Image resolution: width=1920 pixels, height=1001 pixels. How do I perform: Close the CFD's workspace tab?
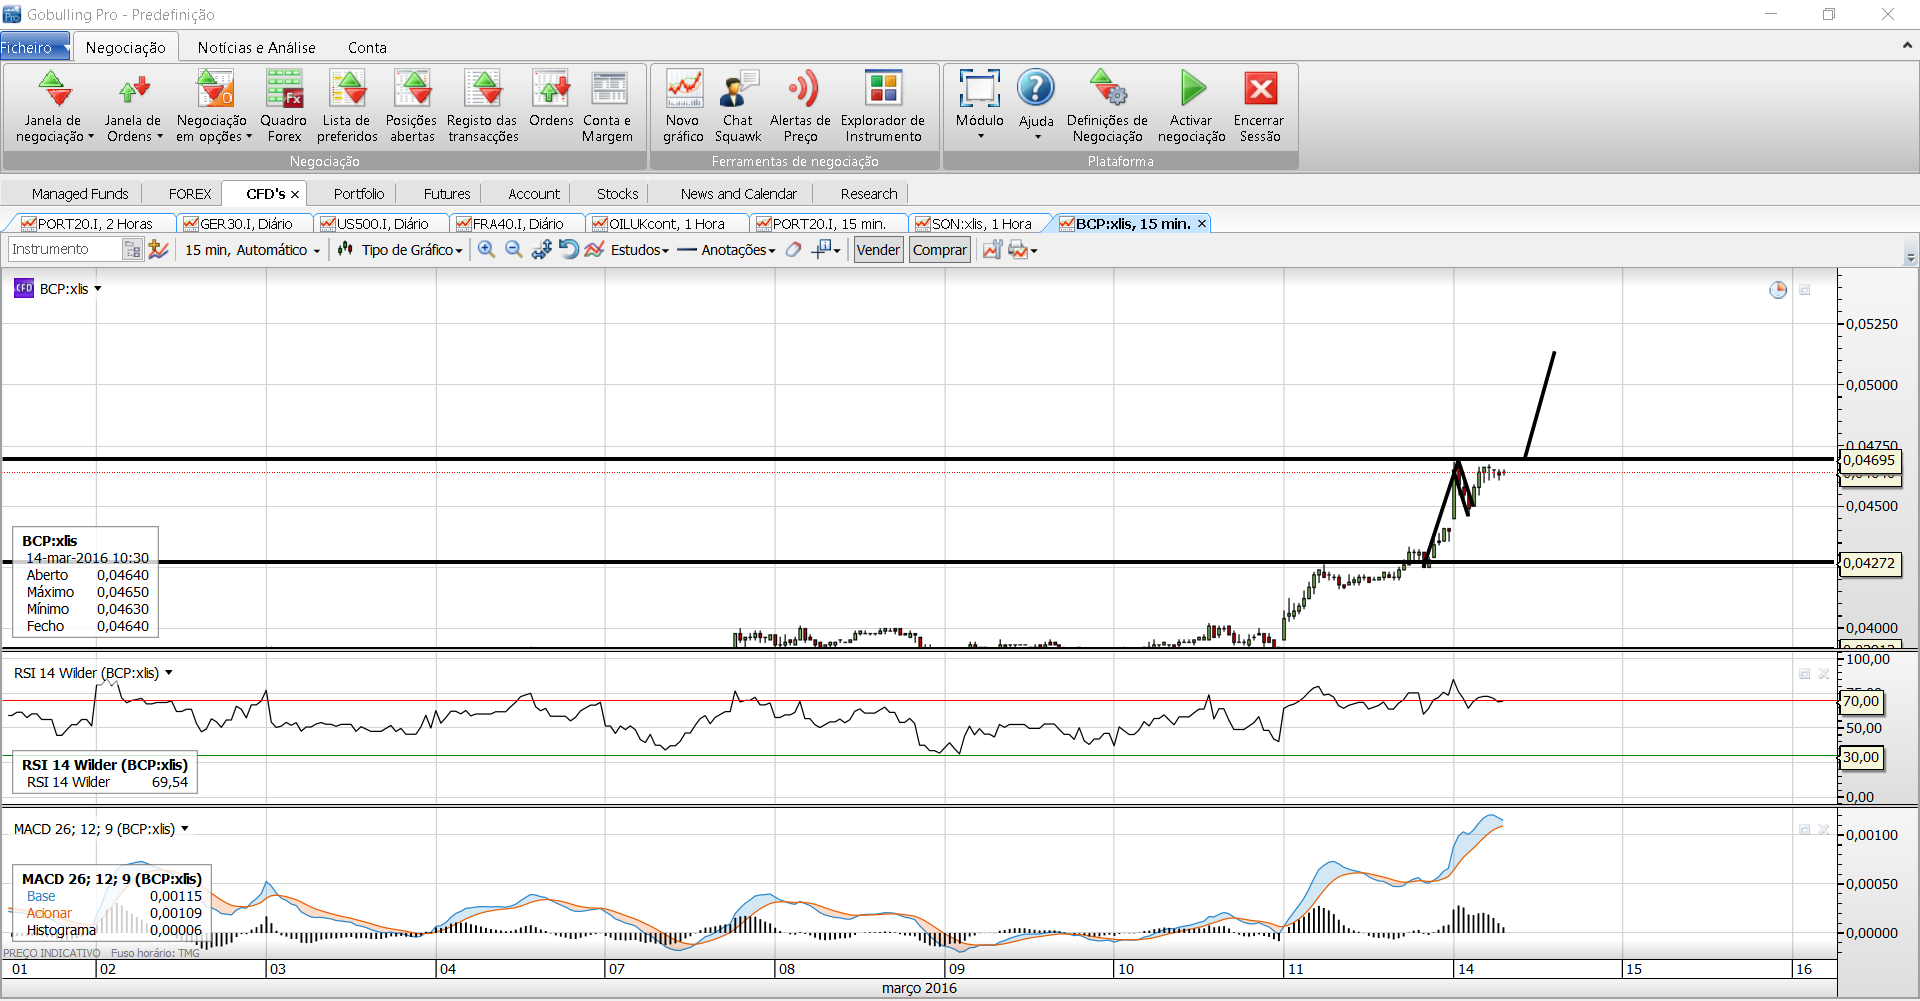point(295,194)
